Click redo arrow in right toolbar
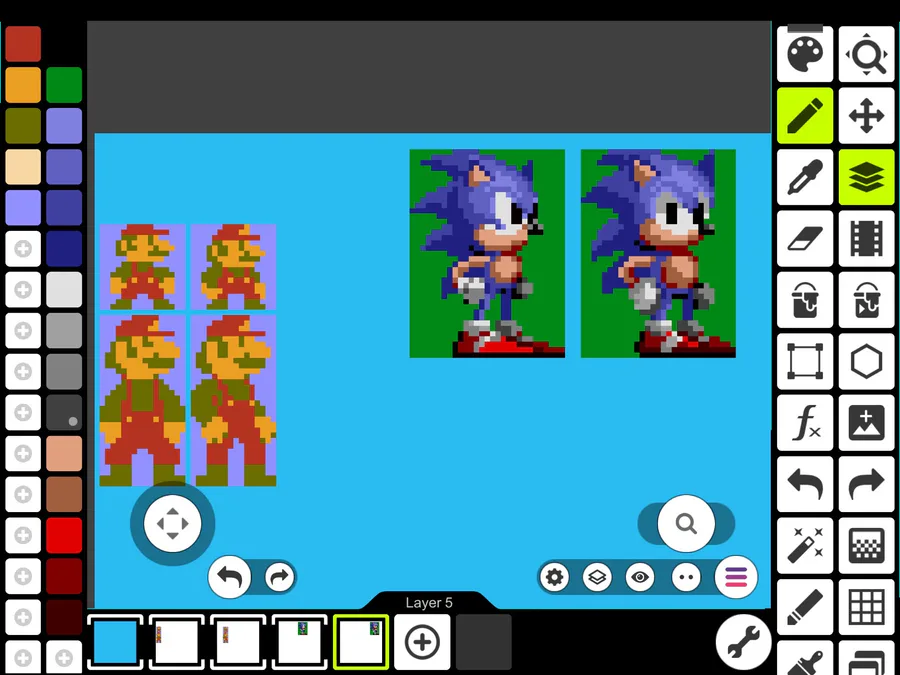 (866, 484)
